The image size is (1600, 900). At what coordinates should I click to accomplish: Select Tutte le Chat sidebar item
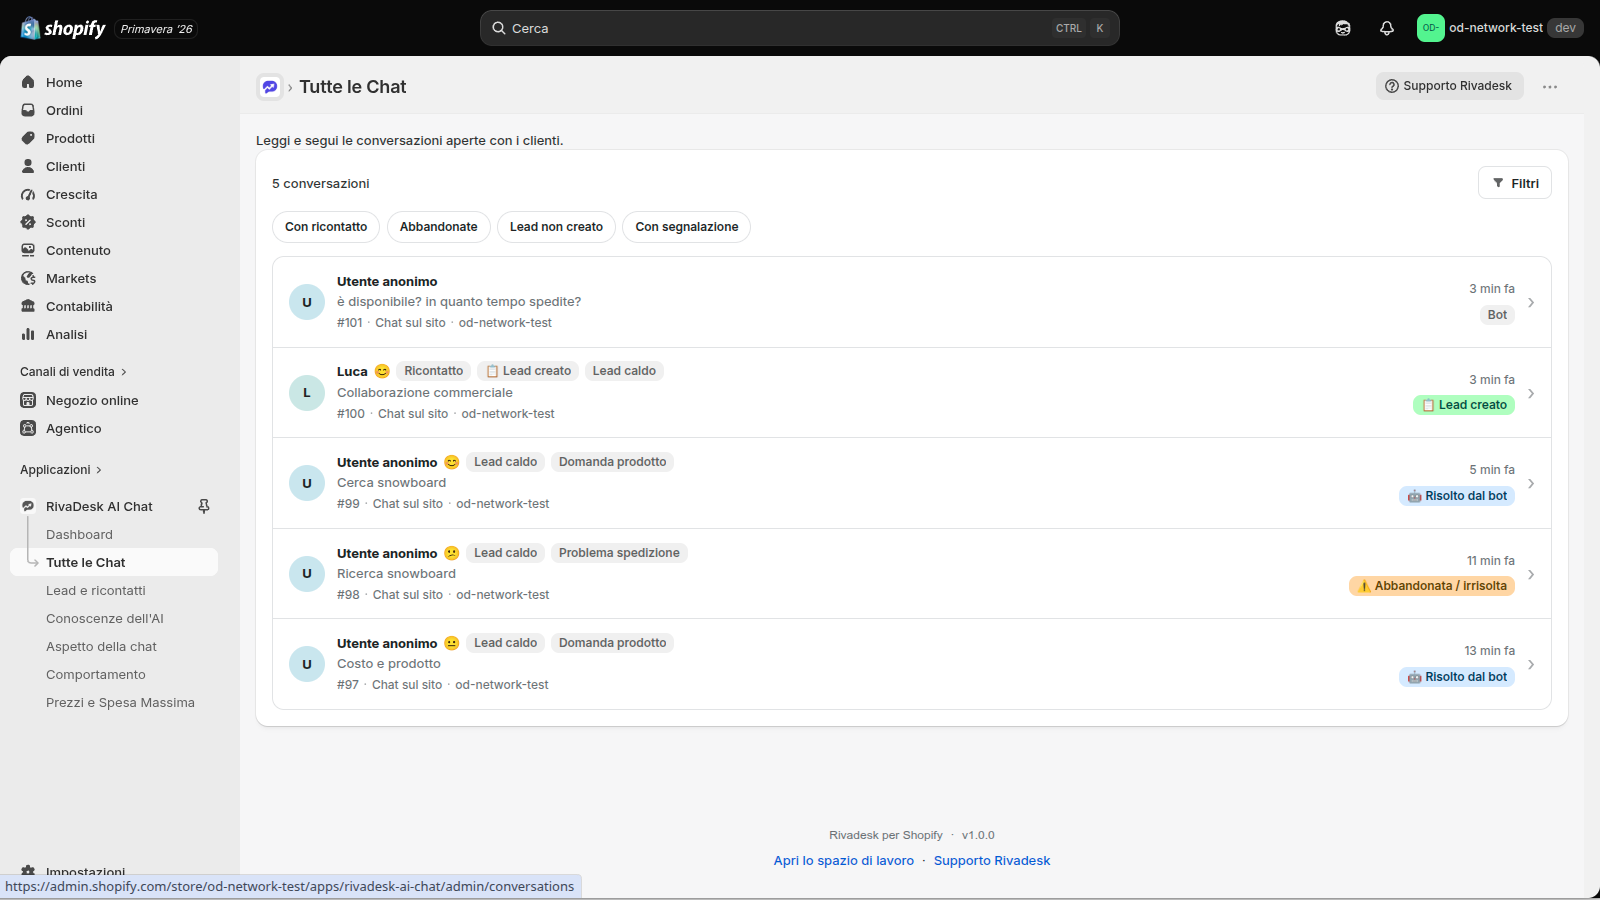(114, 562)
